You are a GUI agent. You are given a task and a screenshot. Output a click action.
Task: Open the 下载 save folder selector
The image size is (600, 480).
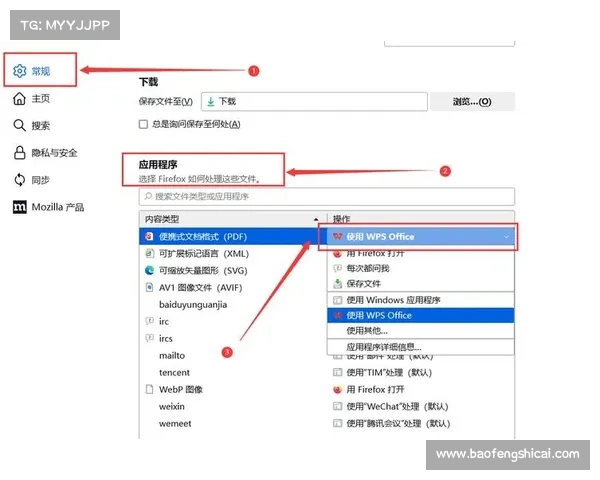[x=313, y=102]
